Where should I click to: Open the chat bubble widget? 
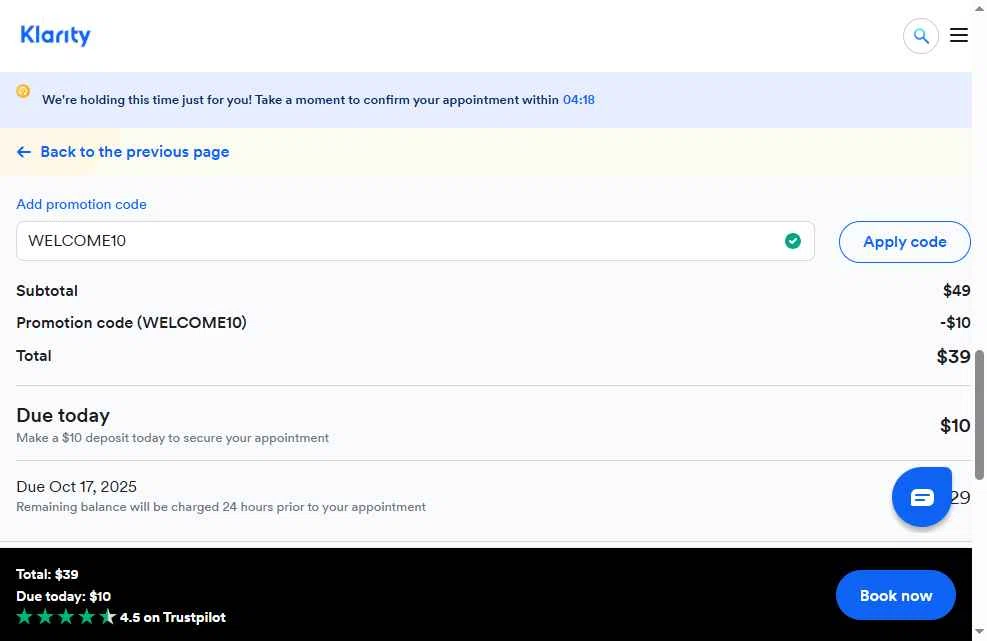coord(922,497)
